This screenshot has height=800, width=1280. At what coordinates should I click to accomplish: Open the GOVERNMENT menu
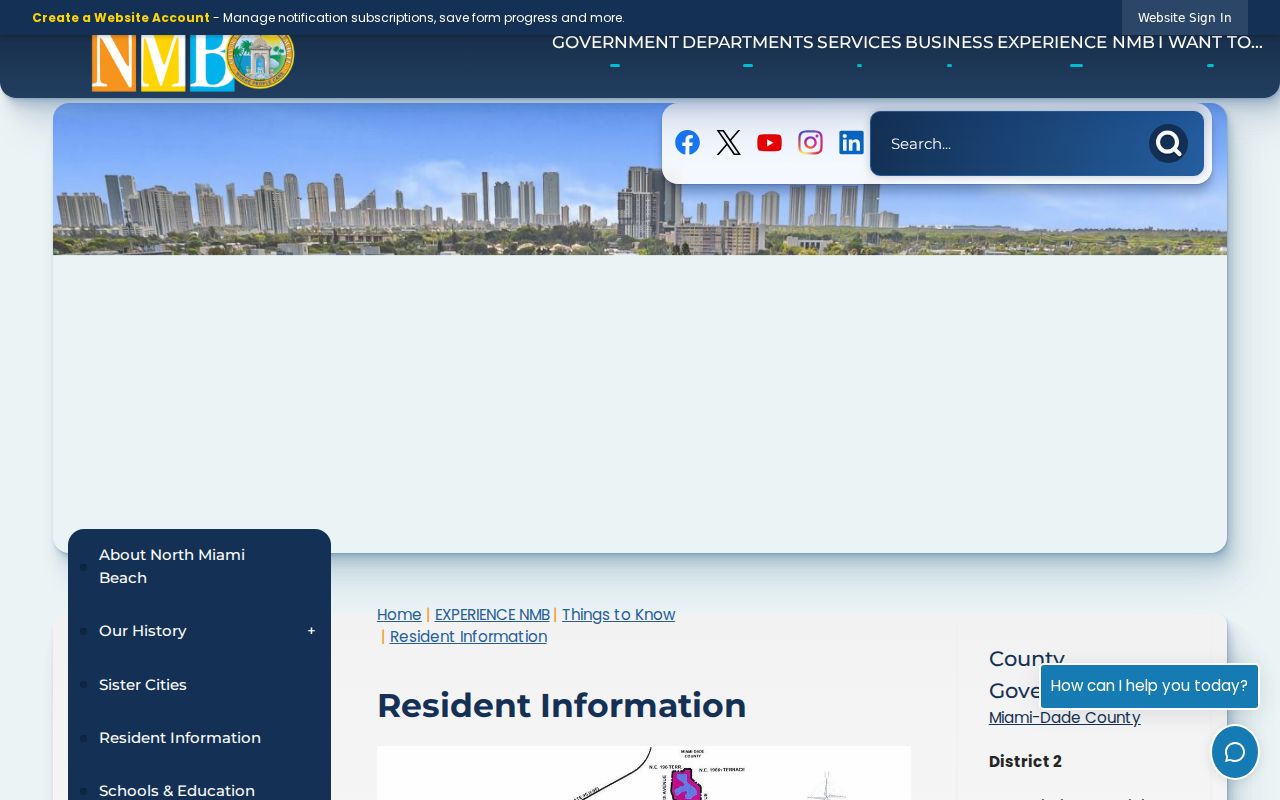click(615, 42)
